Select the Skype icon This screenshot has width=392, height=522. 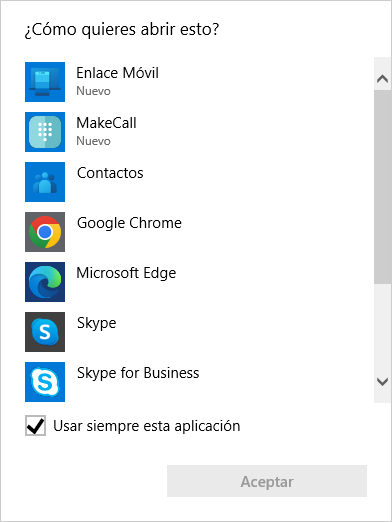45,332
